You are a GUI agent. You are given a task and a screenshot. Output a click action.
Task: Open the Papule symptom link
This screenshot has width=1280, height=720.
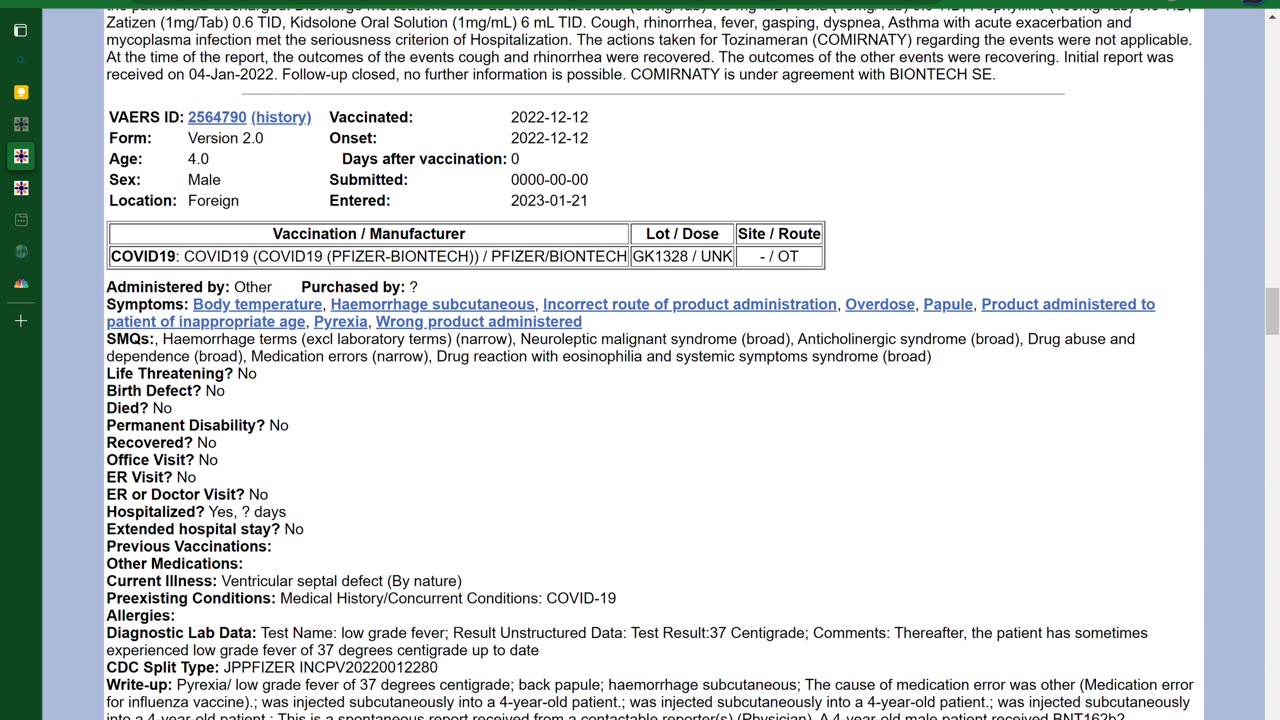pyautogui.click(x=948, y=304)
